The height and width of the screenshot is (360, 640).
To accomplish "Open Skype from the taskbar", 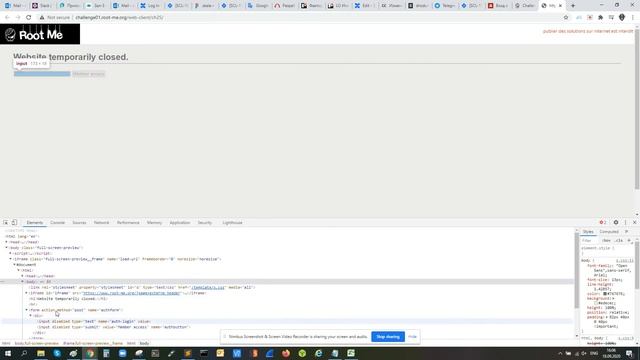I will 57,353.
